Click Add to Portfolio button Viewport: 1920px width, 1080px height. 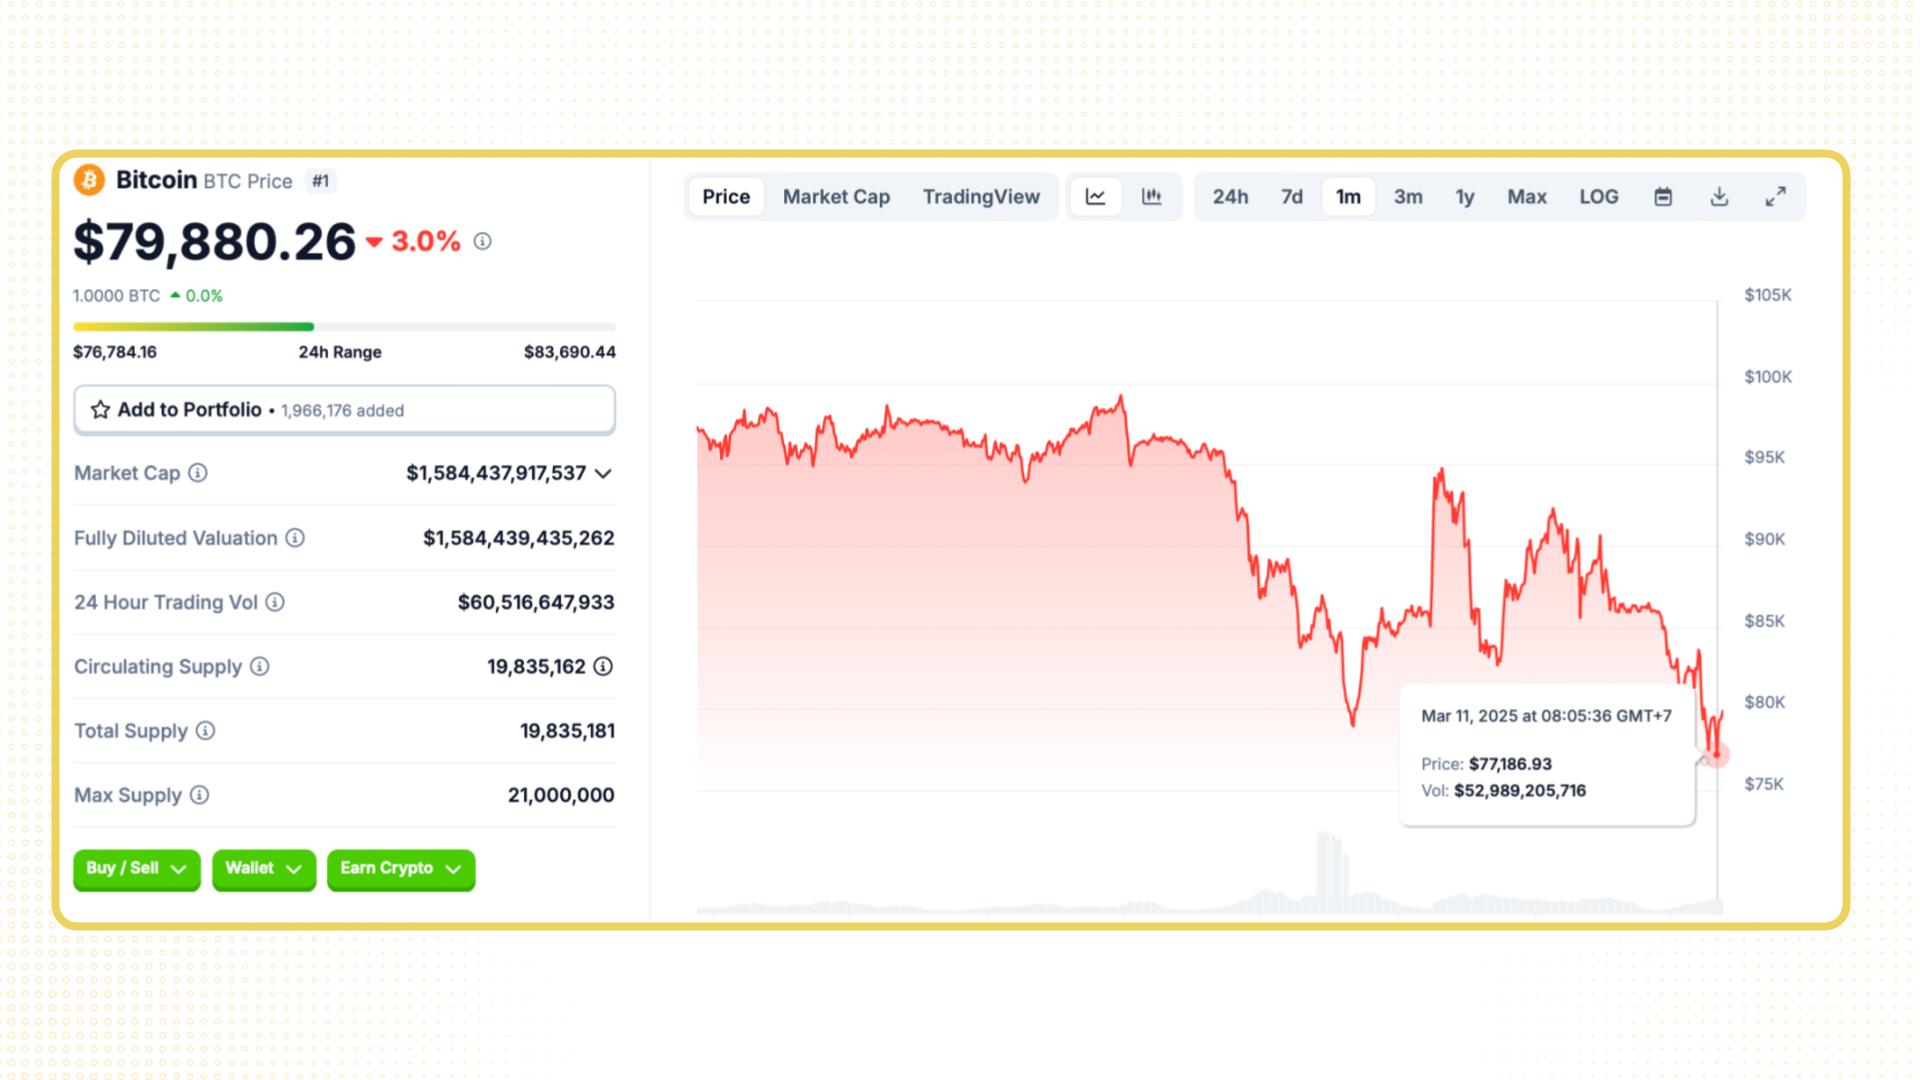pos(344,410)
